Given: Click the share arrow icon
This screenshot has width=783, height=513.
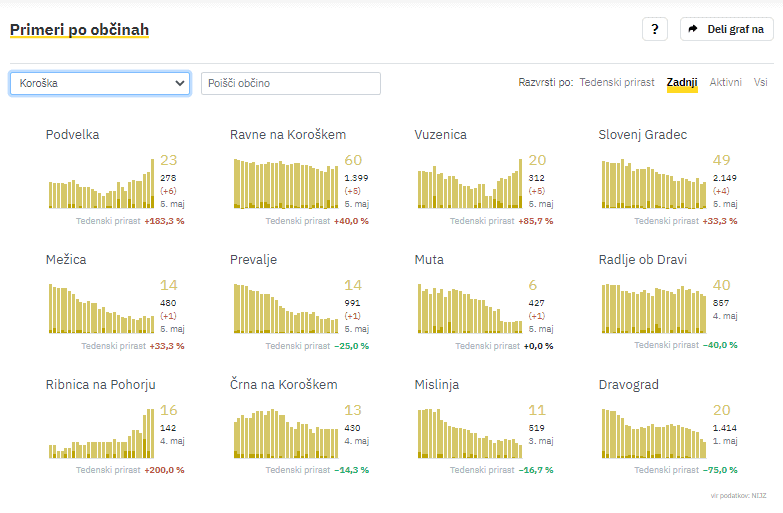Looking at the screenshot, I should coord(693,29).
